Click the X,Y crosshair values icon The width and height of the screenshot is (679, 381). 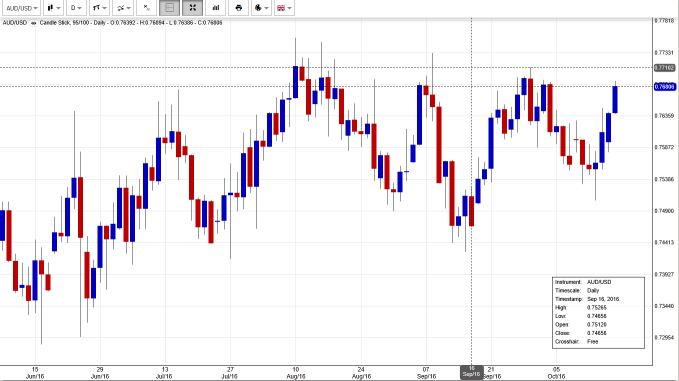(x=146, y=8)
